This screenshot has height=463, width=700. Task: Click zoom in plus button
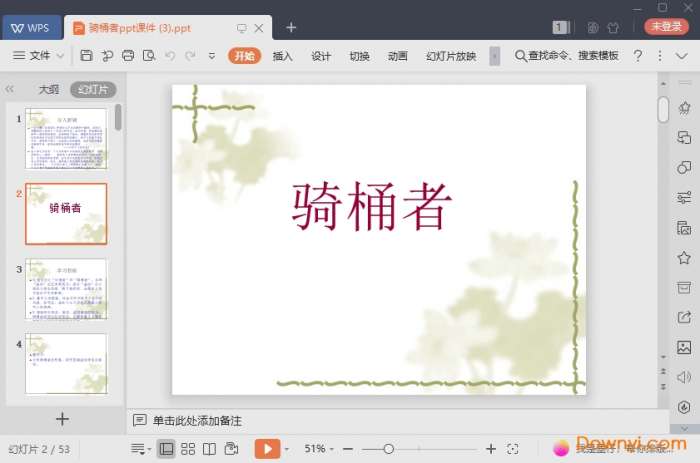pyautogui.click(x=491, y=449)
